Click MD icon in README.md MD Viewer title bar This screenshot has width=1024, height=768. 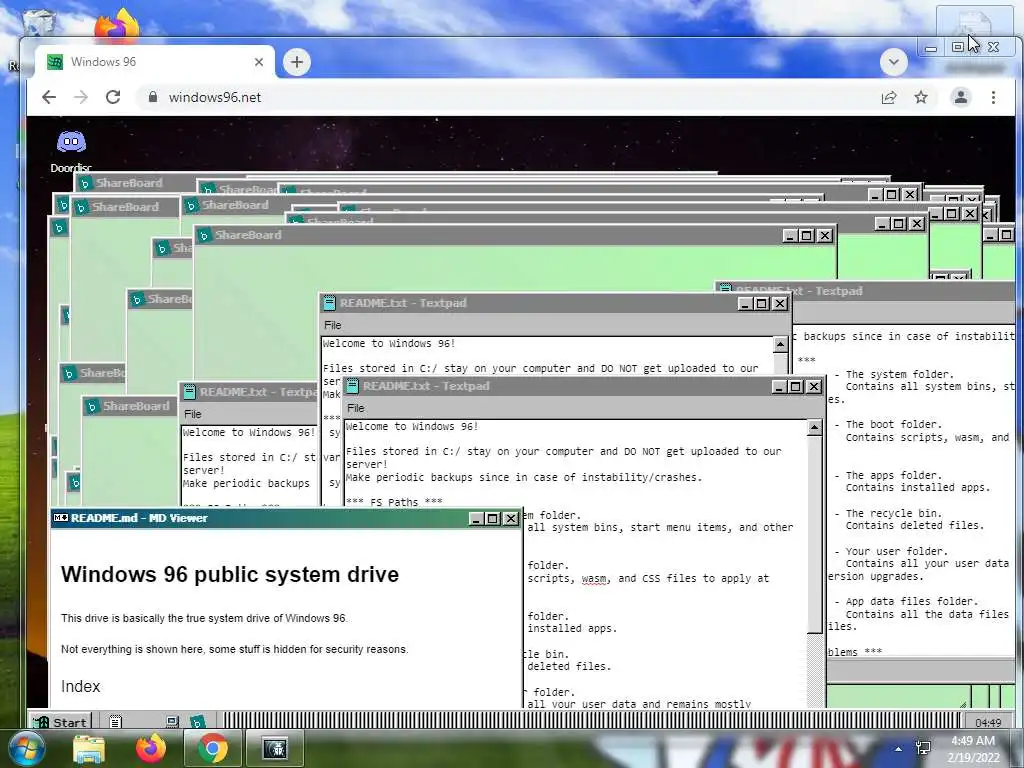coord(61,518)
